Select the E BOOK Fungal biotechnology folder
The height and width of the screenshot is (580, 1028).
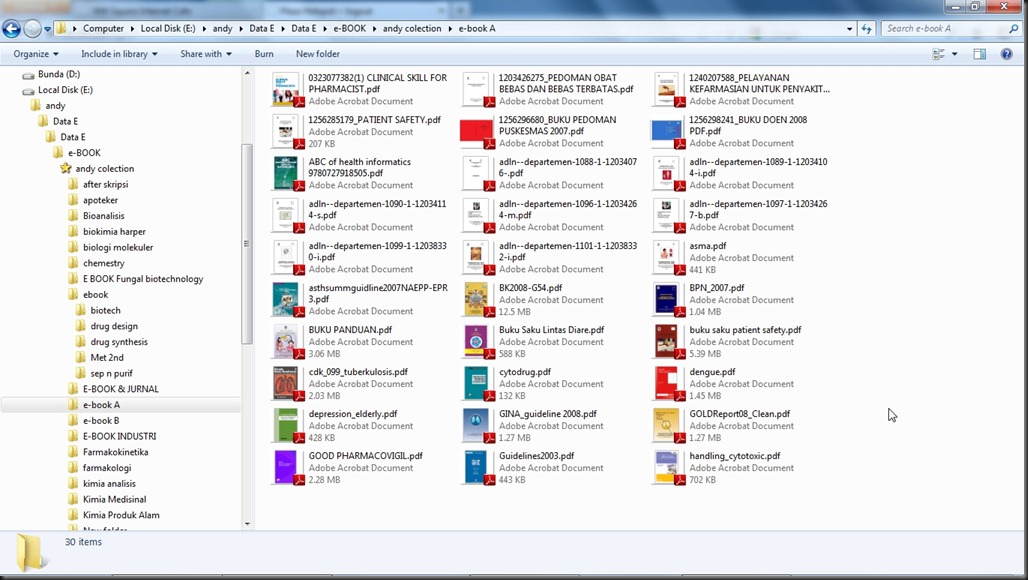(143, 279)
